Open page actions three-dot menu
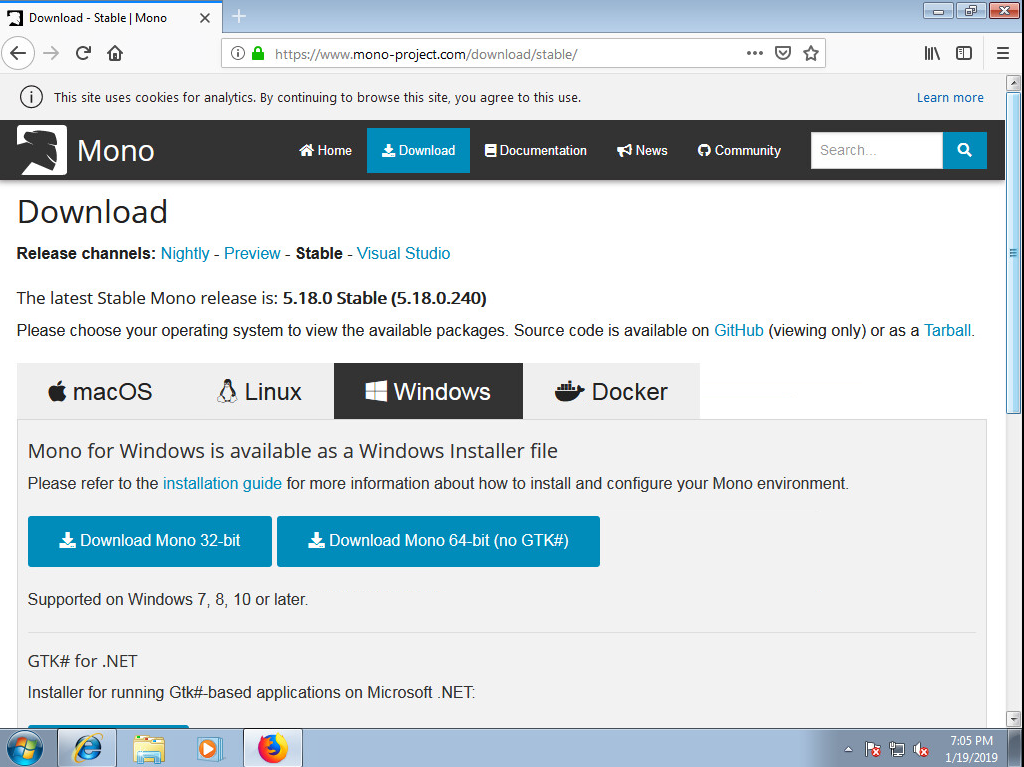Viewport: 1024px width, 767px height. coord(755,53)
